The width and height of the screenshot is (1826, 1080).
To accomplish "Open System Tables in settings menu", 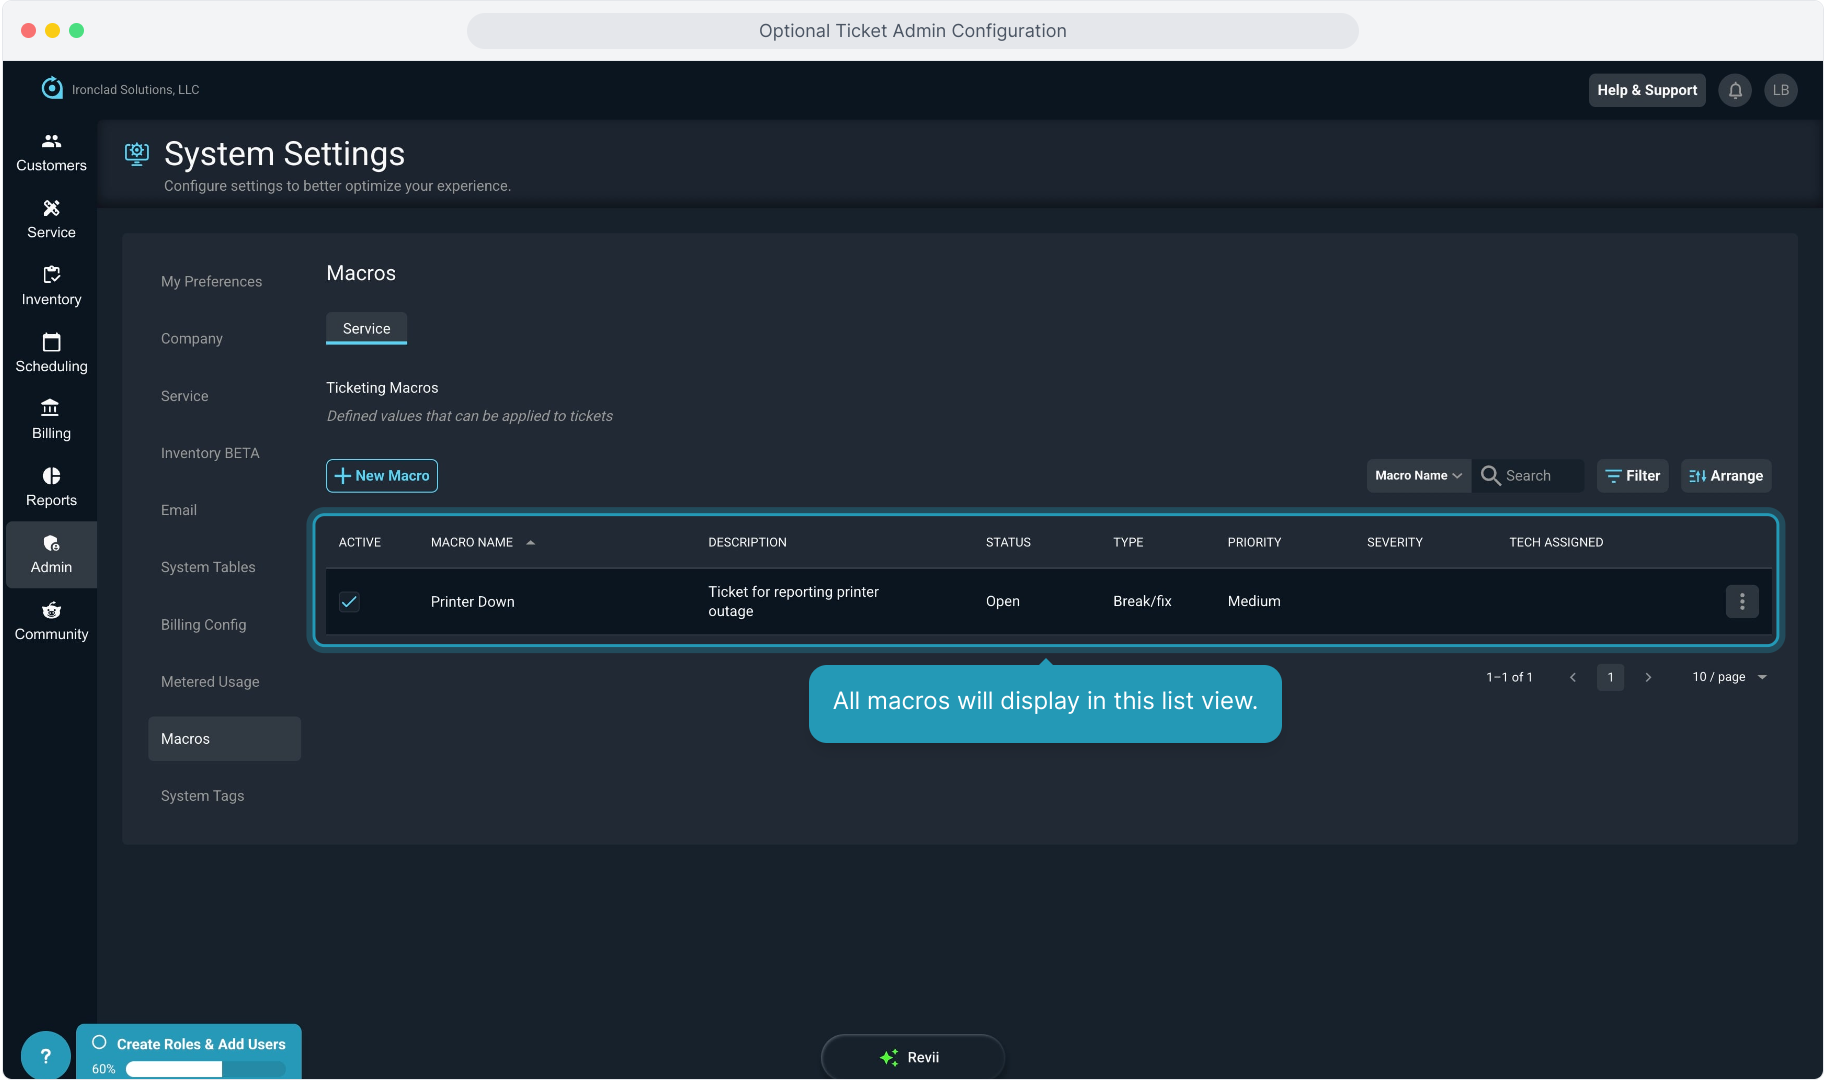I will [x=208, y=567].
